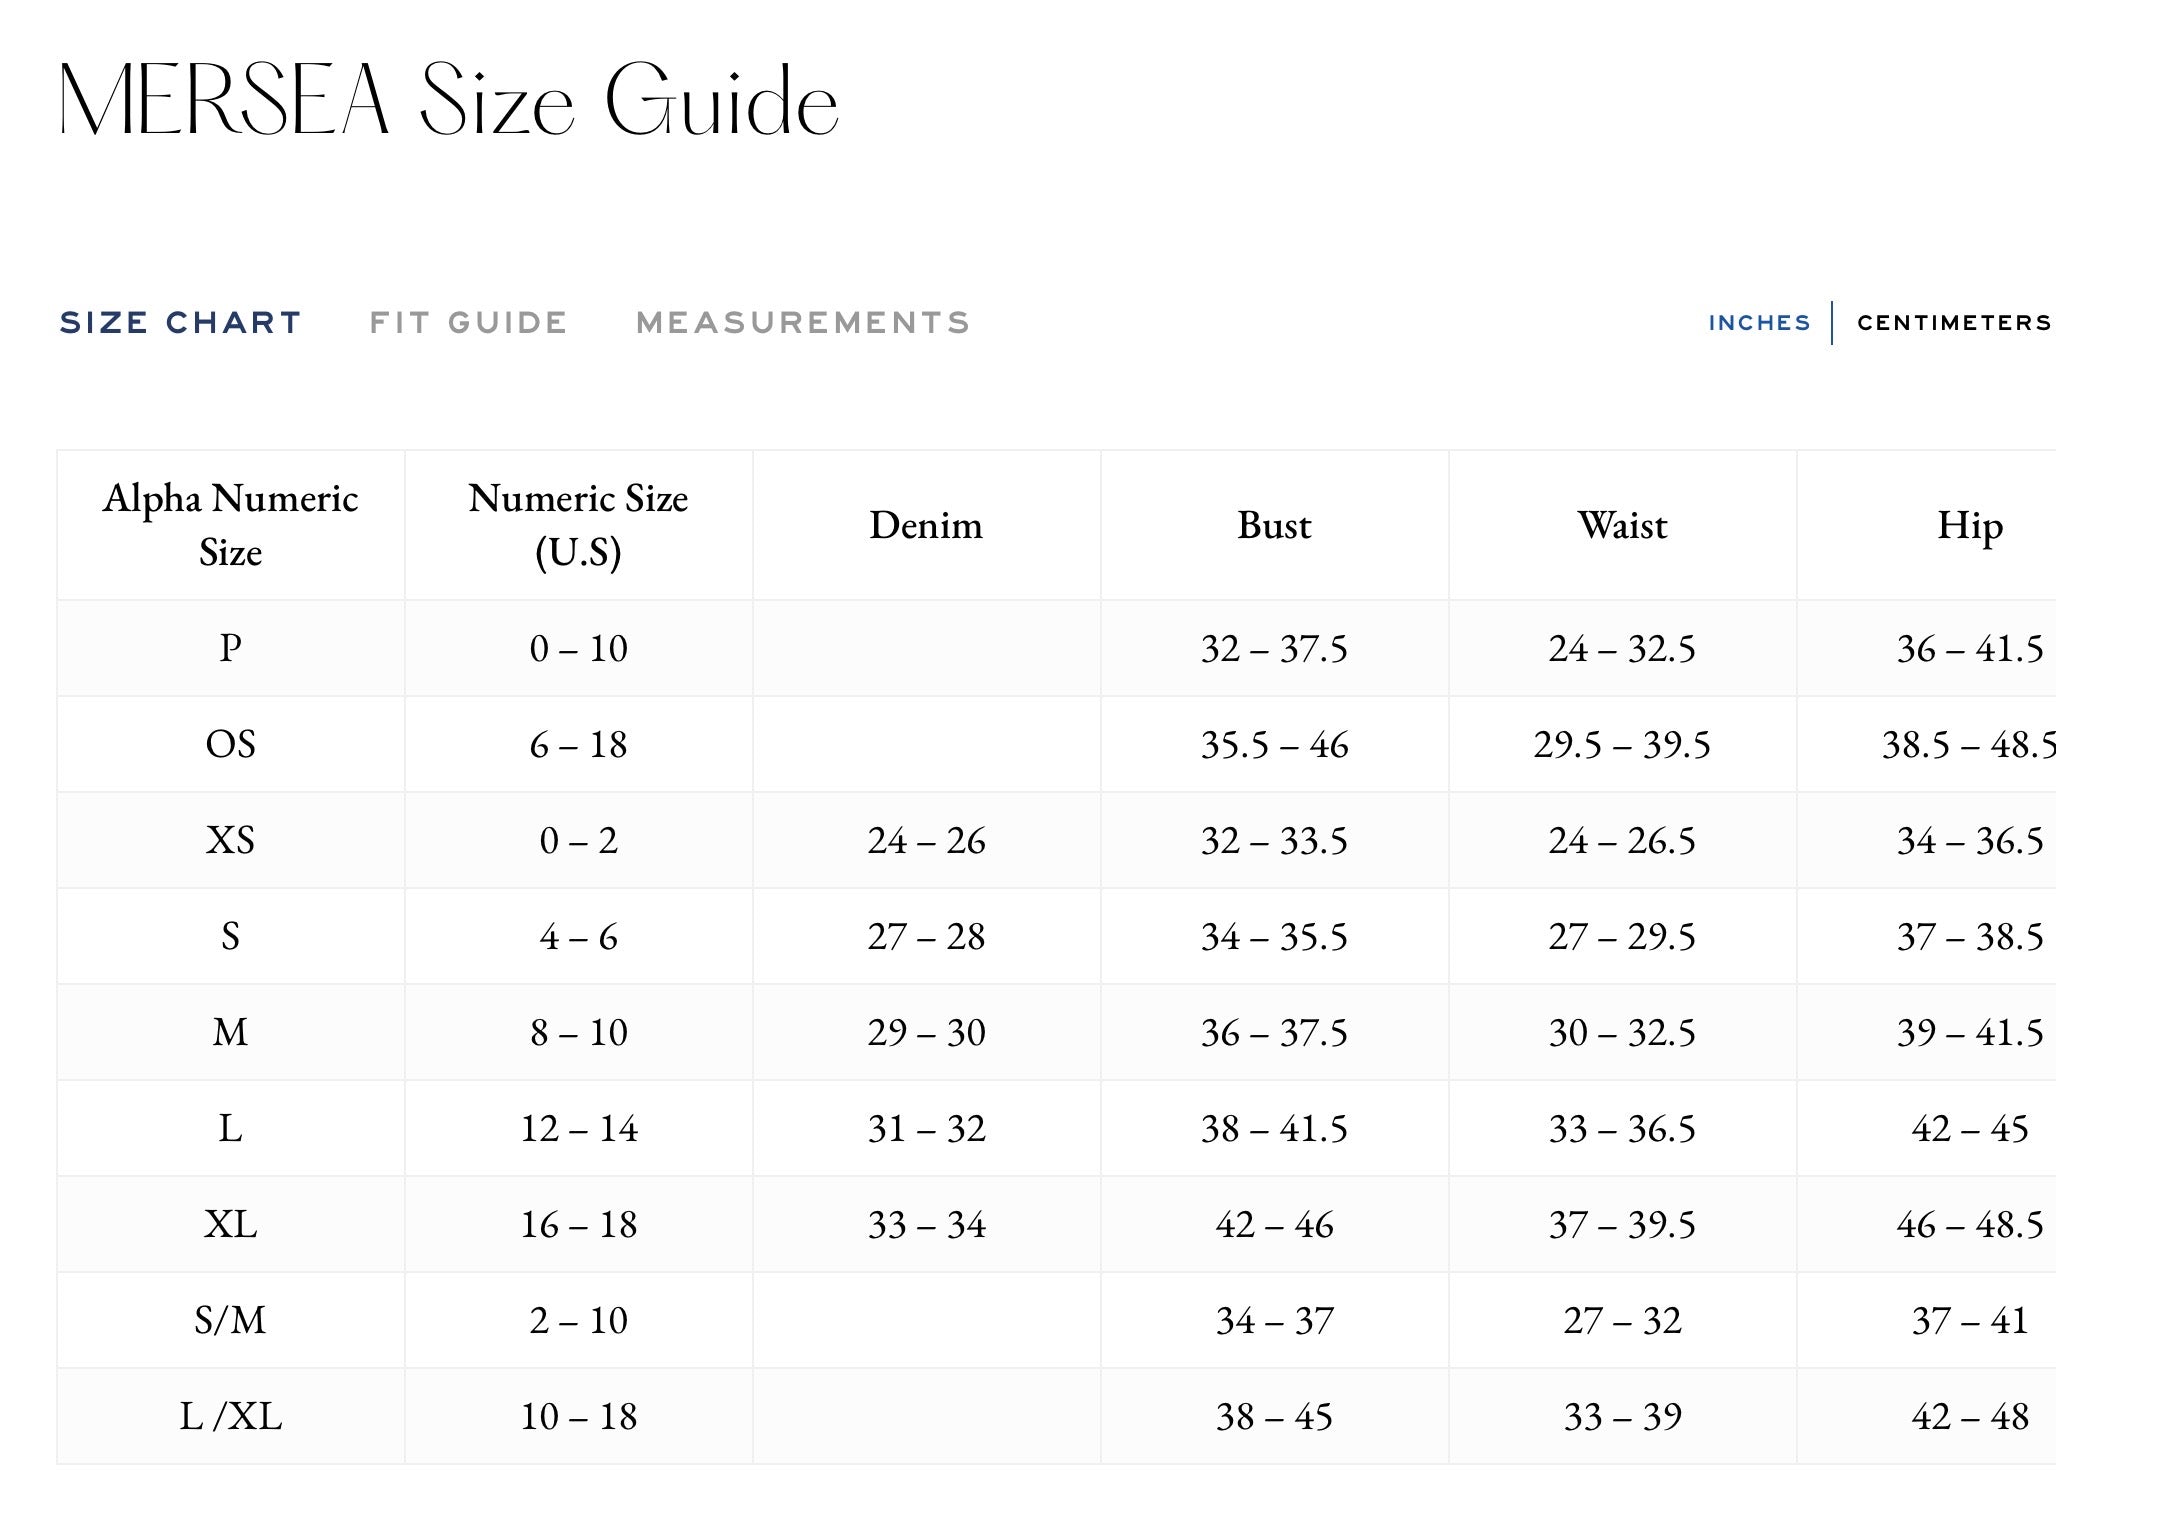Click the 42 – 46 bust cell
Viewport: 2161px width, 1535px height.
pyautogui.click(x=1275, y=1224)
